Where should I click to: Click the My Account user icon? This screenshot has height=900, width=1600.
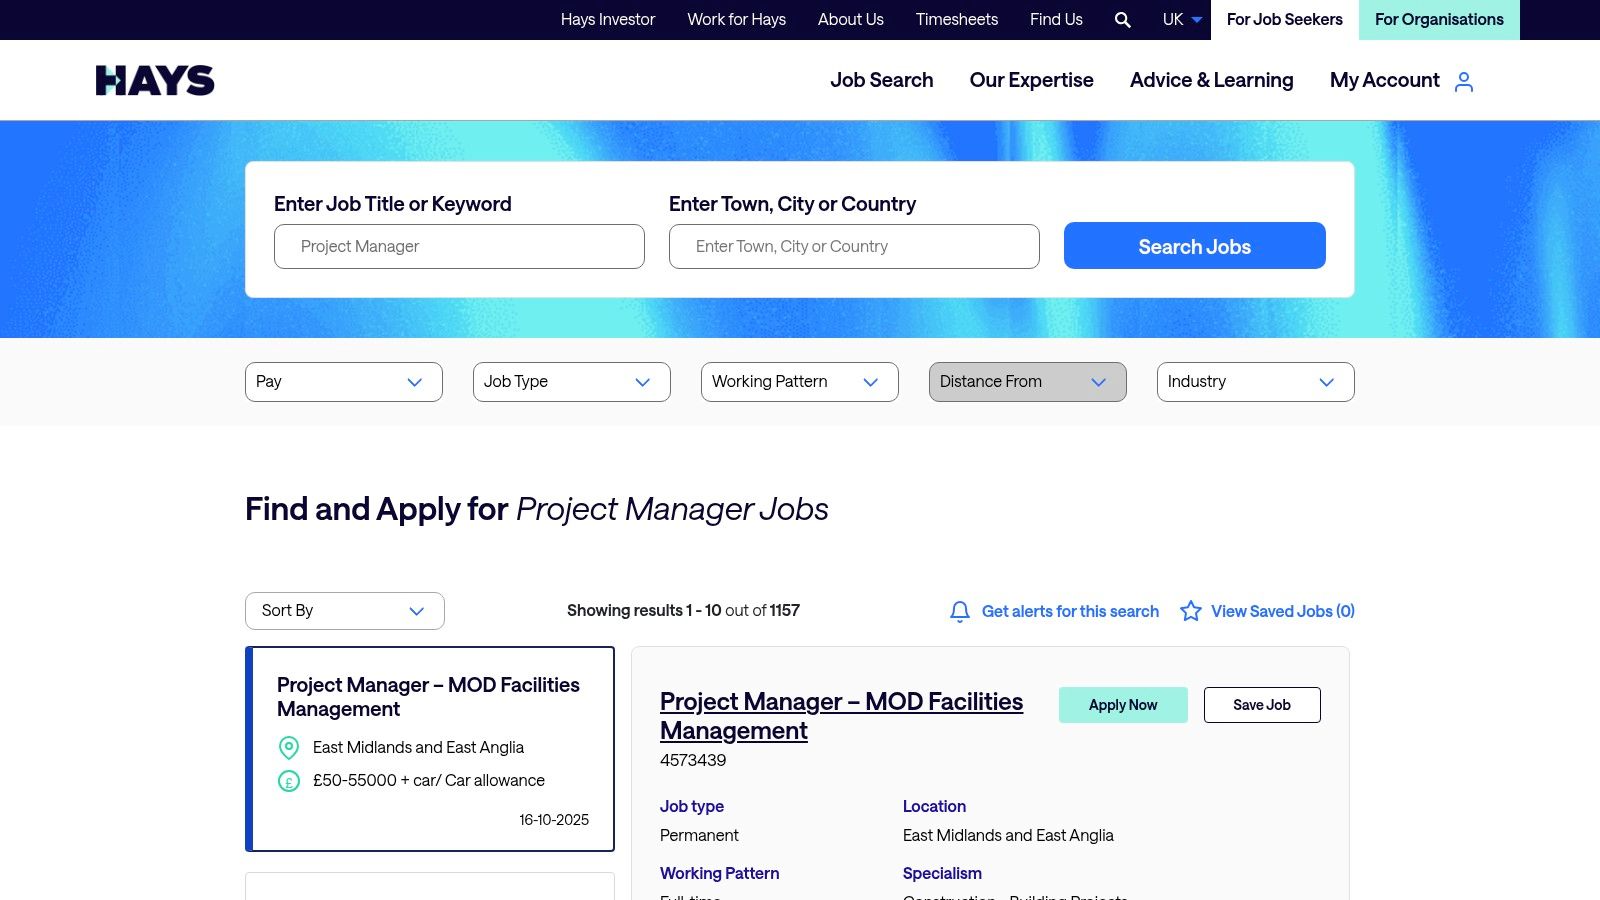(1464, 81)
